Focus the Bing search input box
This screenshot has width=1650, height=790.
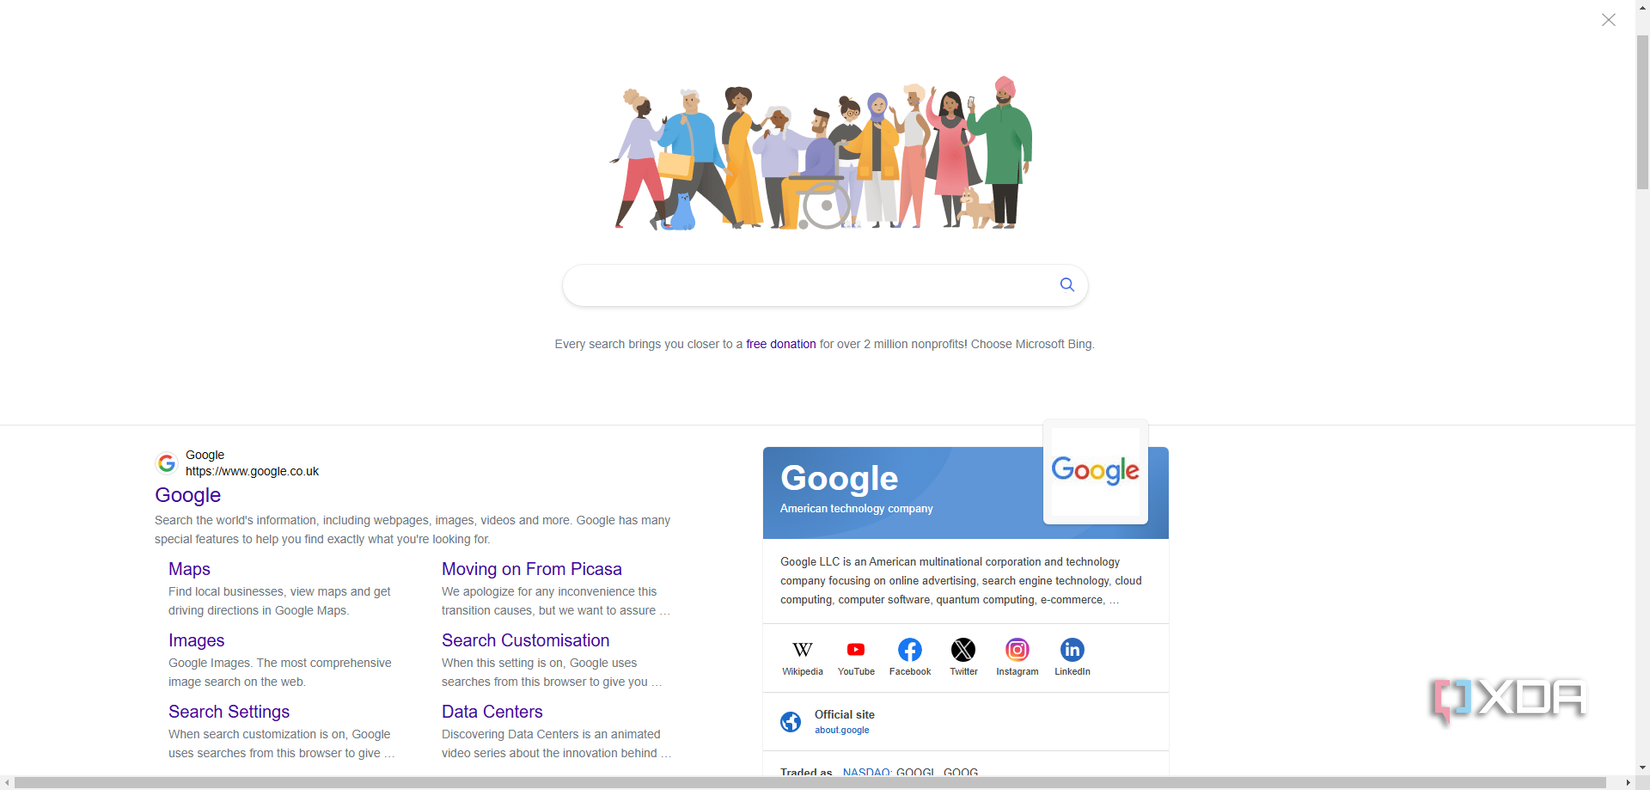point(810,286)
